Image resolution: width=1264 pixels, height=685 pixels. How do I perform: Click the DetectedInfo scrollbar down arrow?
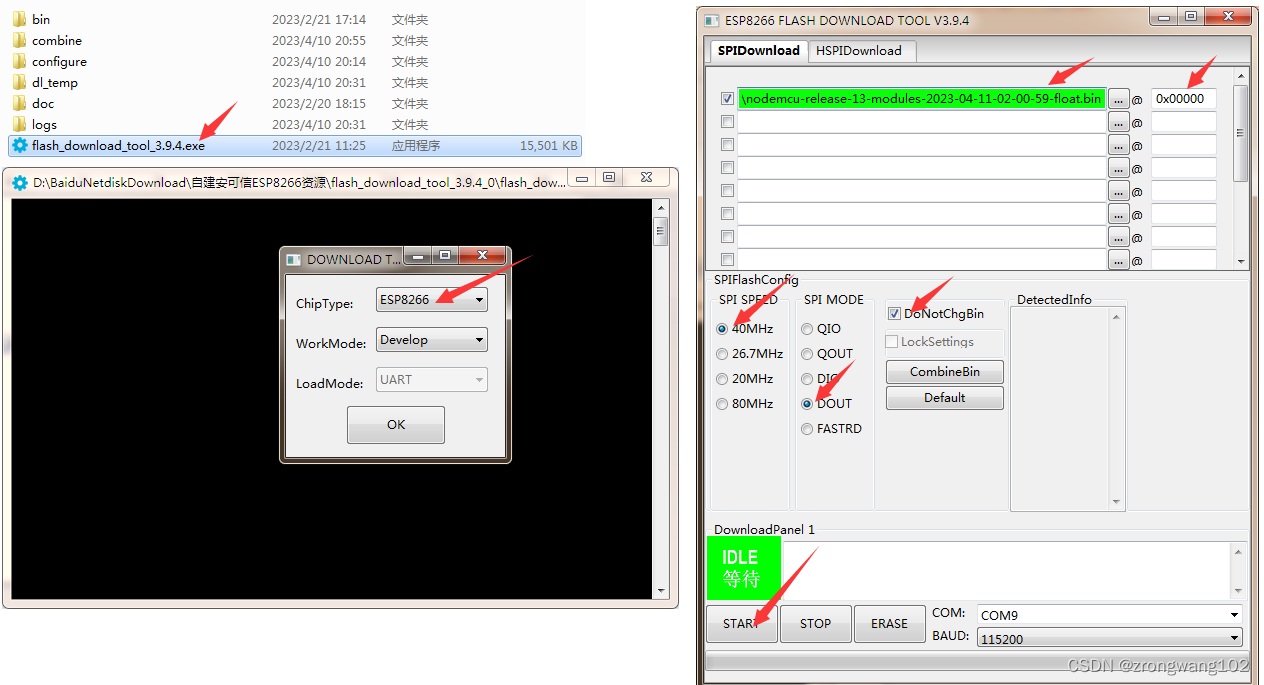[1117, 502]
